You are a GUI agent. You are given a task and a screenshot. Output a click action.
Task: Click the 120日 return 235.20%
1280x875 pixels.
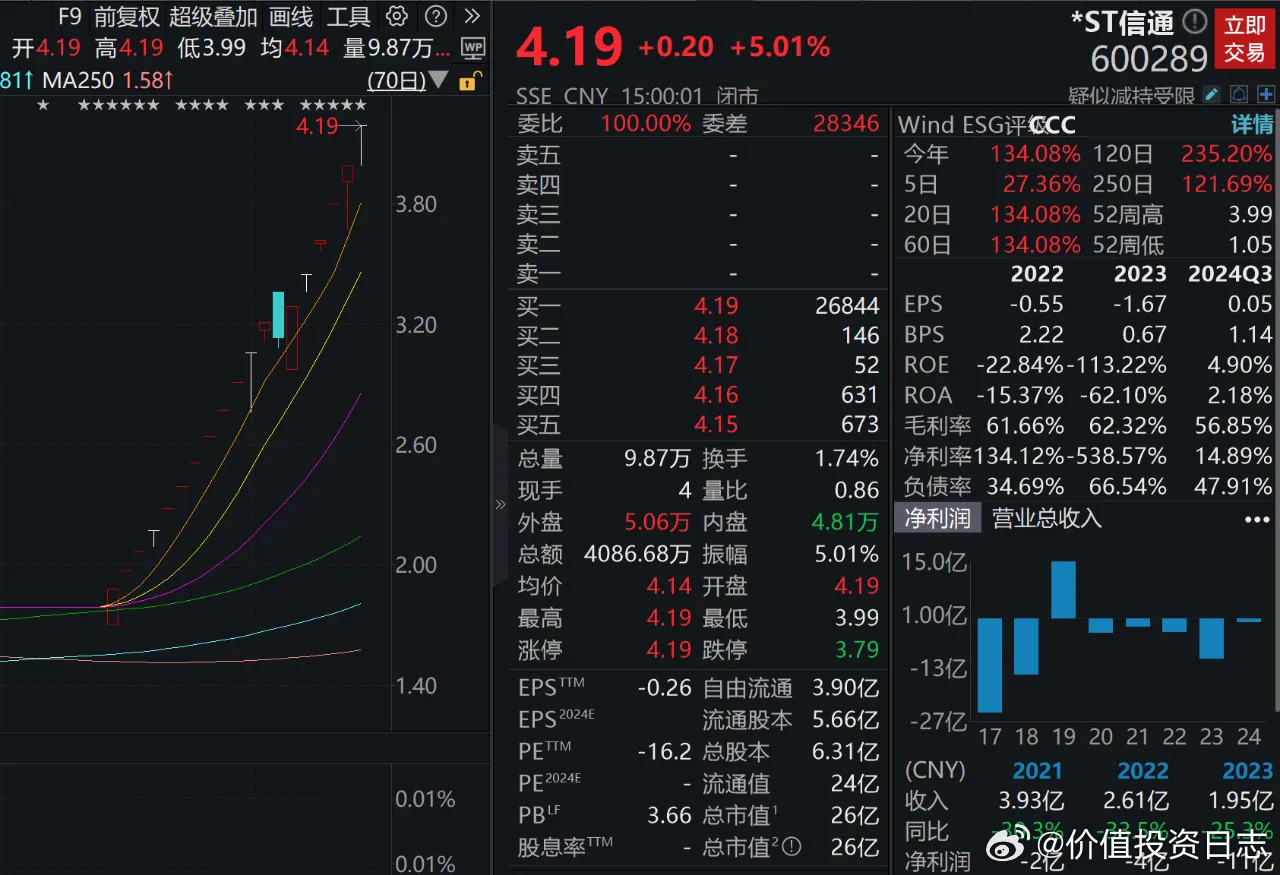tap(1227, 155)
